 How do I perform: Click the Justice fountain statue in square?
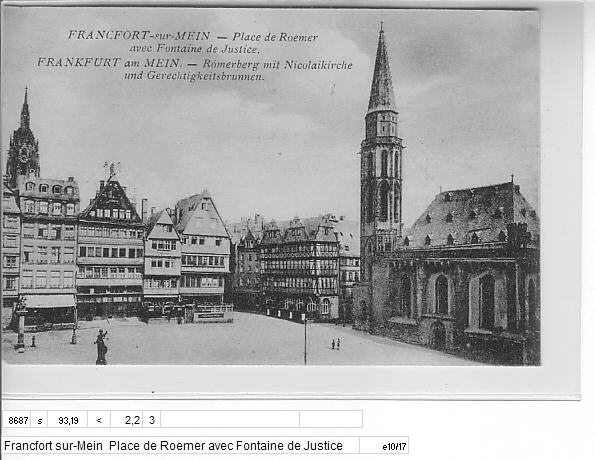click(101, 347)
